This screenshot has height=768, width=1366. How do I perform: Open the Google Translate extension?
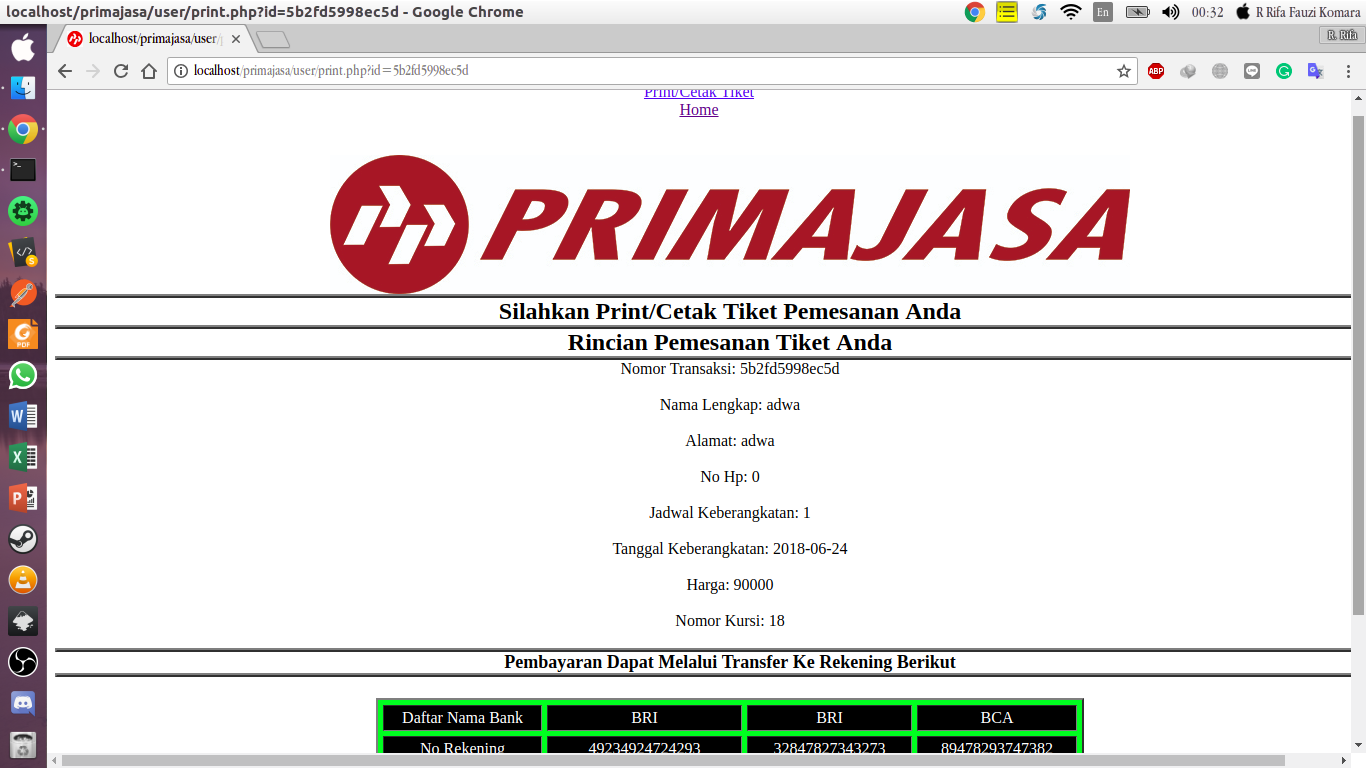click(x=1316, y=71)
